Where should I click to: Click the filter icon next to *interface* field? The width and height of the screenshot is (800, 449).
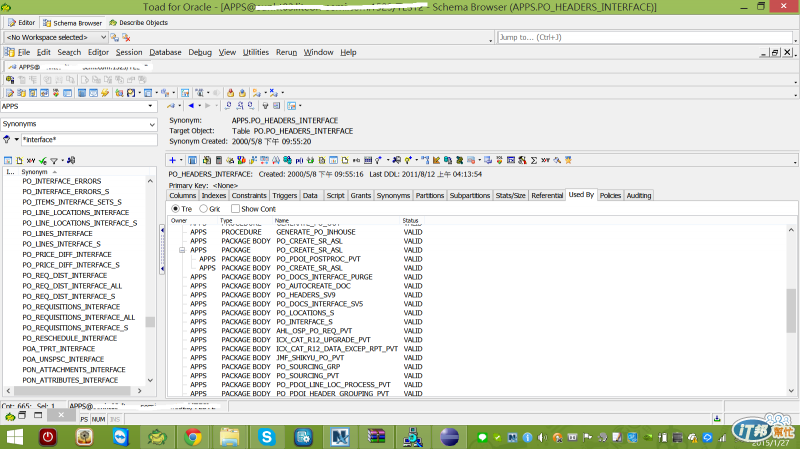(7, 139)
